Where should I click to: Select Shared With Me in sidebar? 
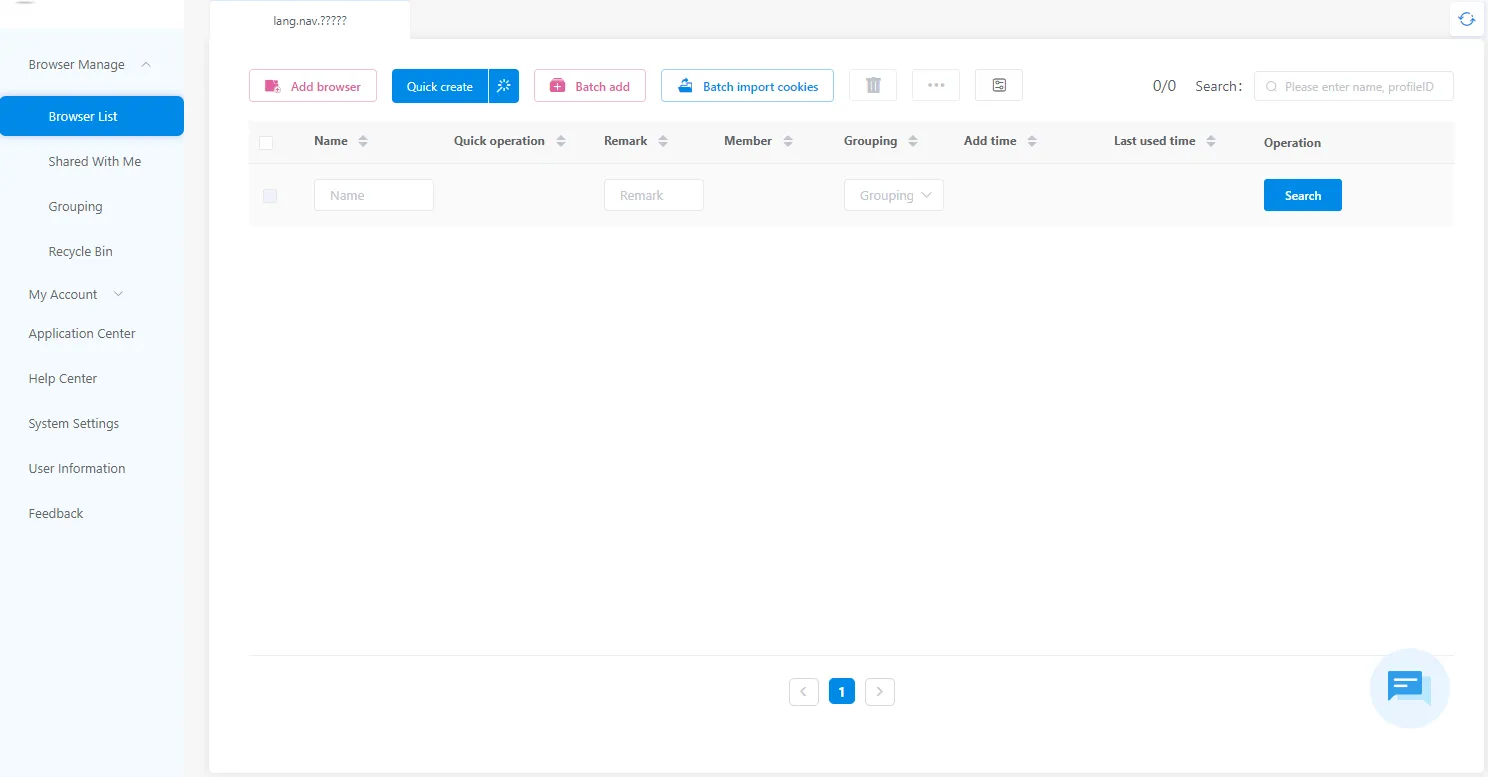(94, 162)
